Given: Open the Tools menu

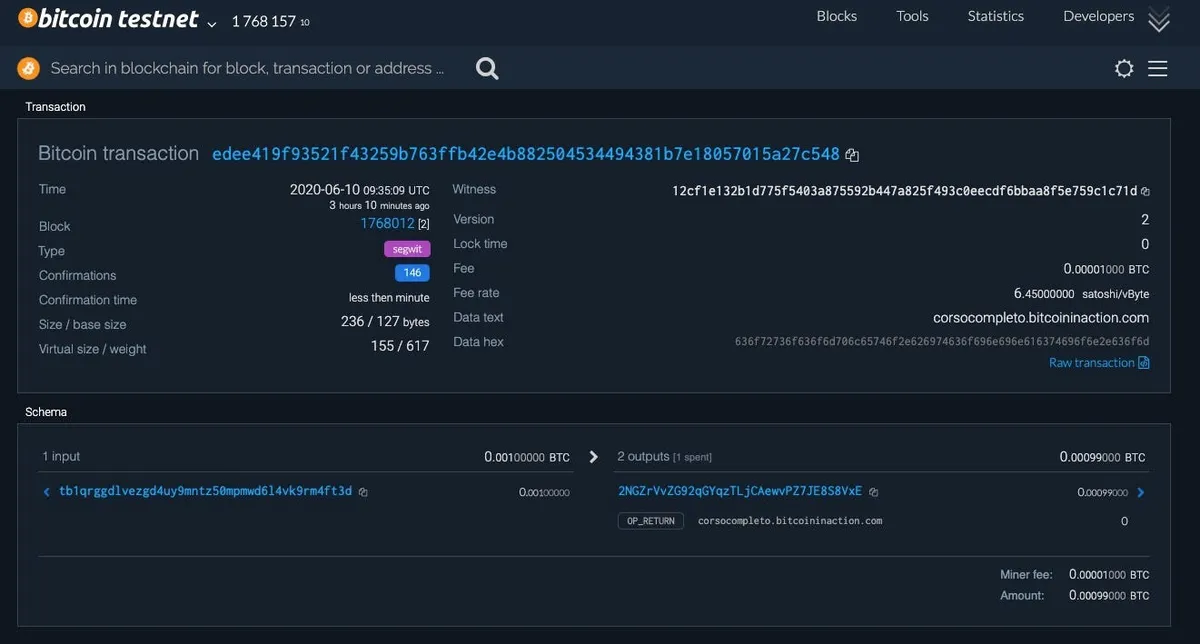Looking at the screenshot, I should pyautogui.click(x=911, y=16).
